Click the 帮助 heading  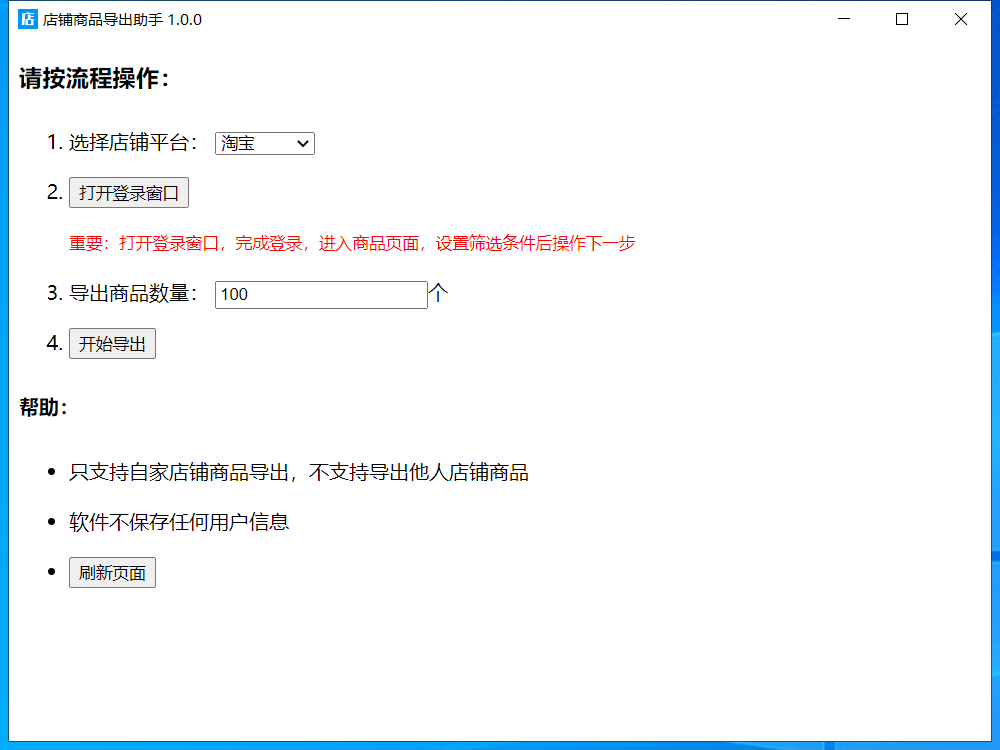point(43,407)
